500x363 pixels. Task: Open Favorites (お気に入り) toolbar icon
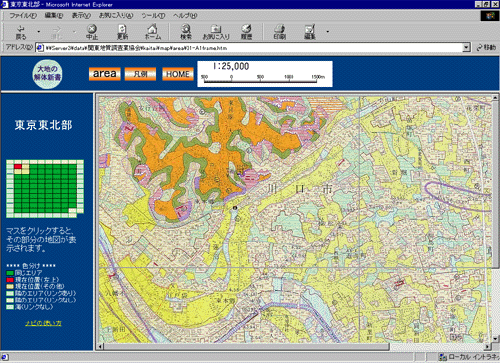click(216, 32)
